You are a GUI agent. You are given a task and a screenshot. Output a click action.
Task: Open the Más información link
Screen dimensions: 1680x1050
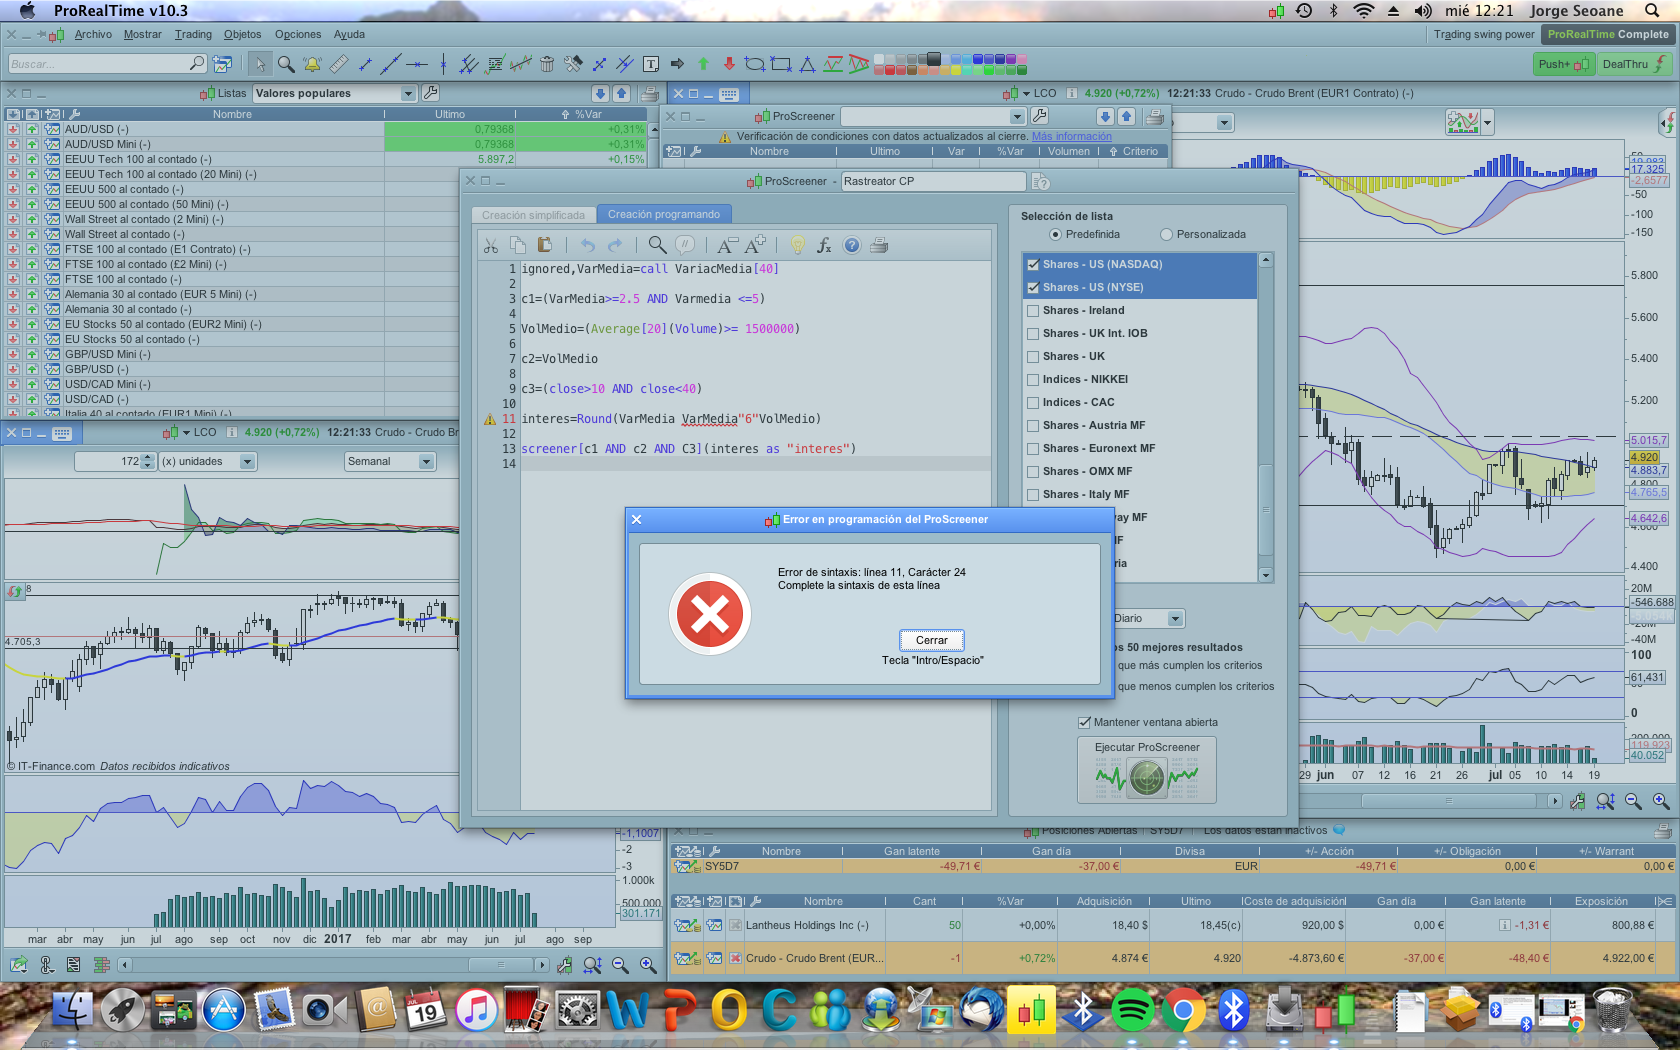coord(1071,136)
